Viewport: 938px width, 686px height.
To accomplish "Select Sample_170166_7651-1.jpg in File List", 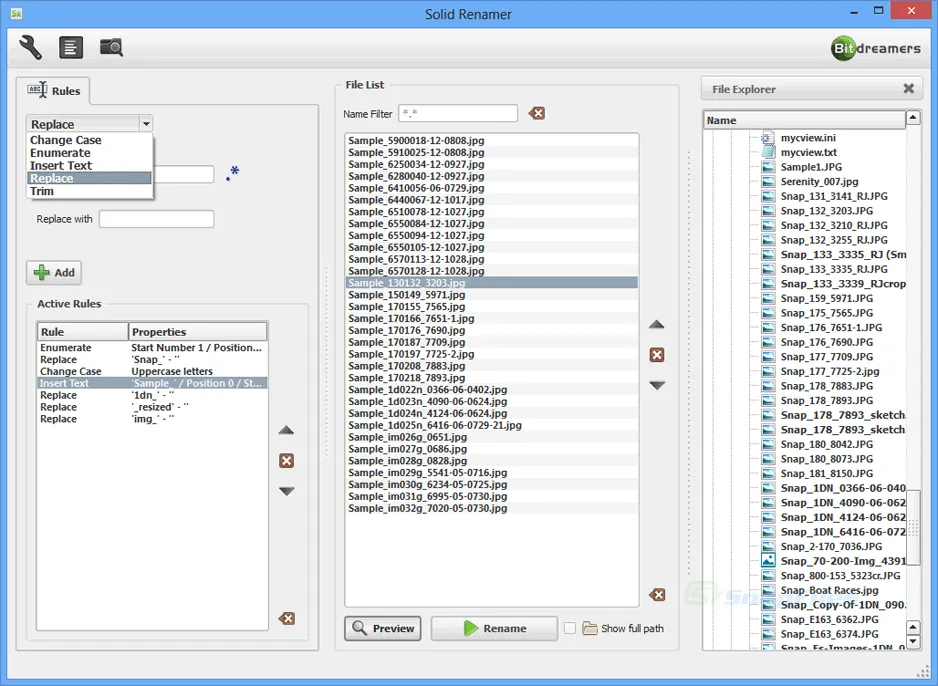I will point(492,318).
